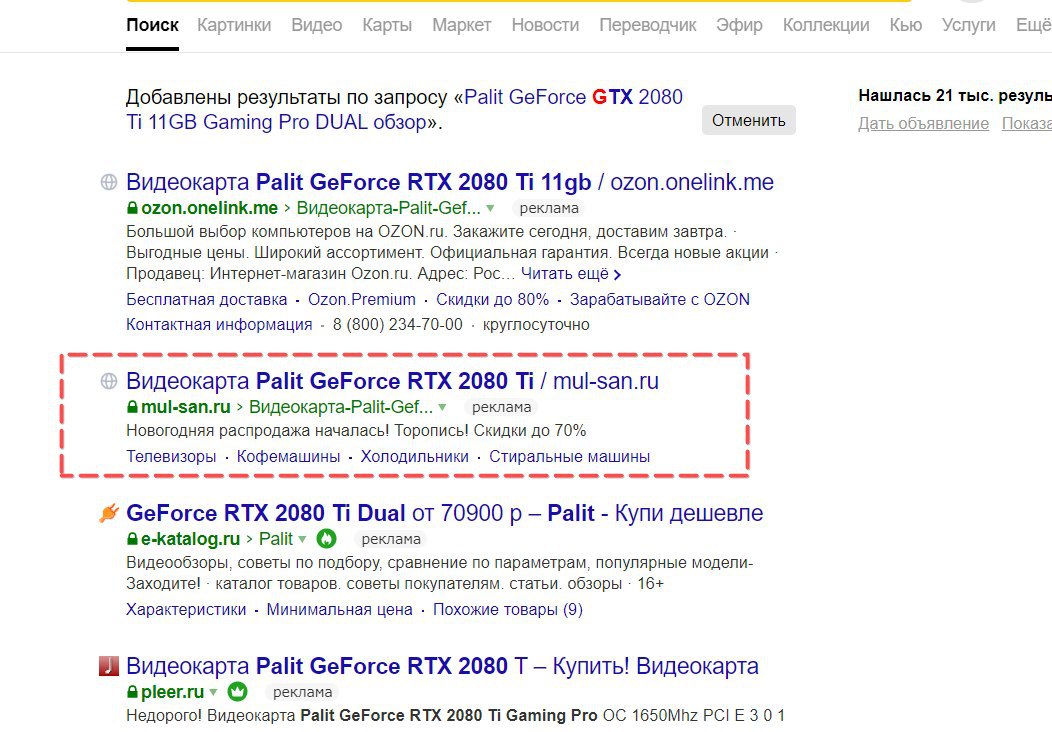Viewport: 1052px width, 732px height.
Task: Expand the dropdown arrow after mul-san.ru Видеокарта-Palit-Gef...
Action: coord(442,407)
